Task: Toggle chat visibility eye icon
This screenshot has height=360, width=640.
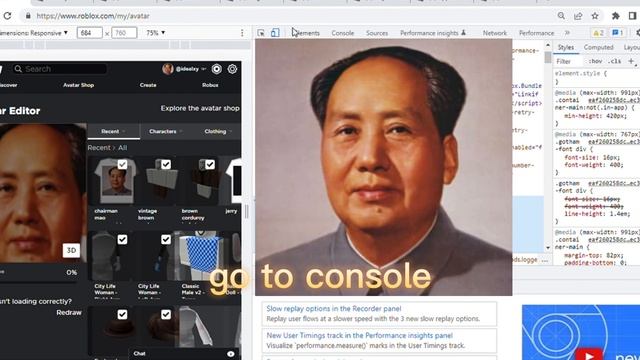Action: point(231,354)
